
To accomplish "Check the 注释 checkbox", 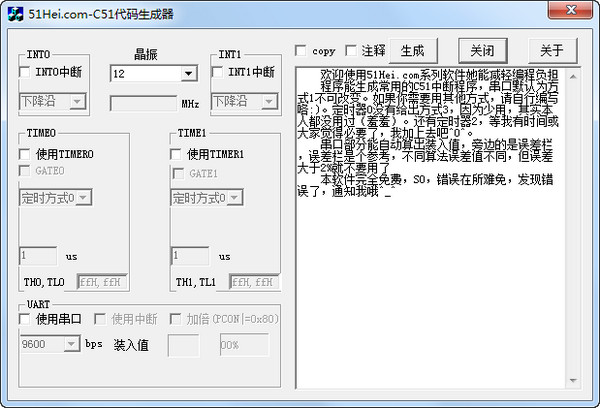I will coord(351,51).
